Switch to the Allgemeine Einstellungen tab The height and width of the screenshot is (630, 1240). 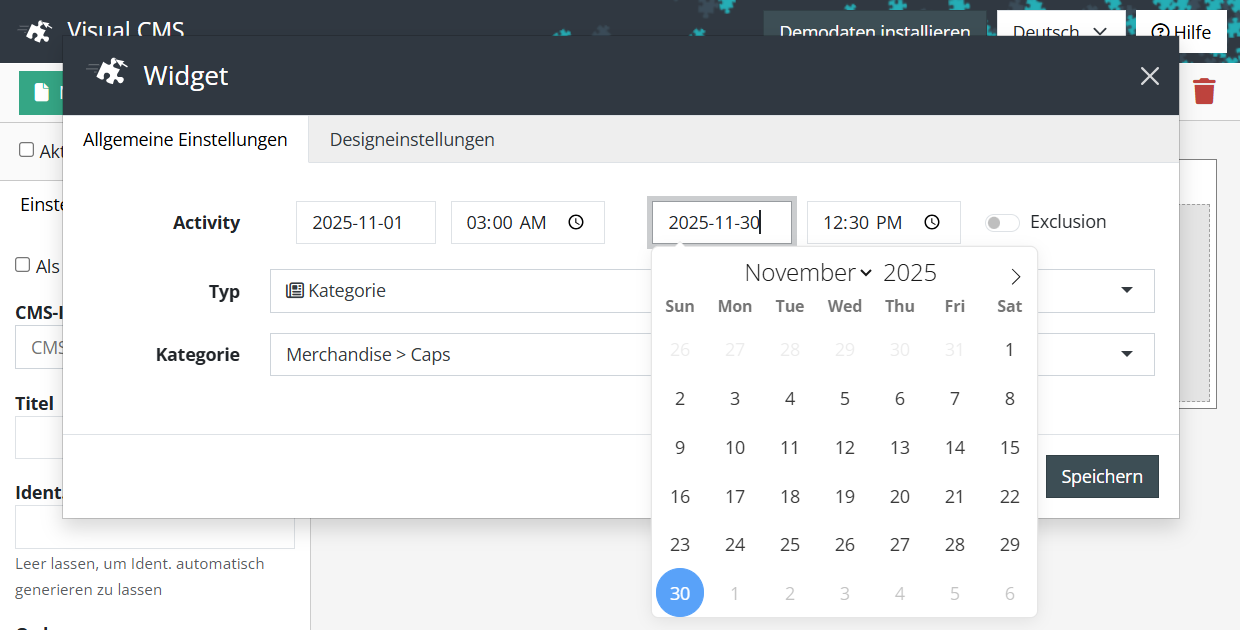coord(185,139)
